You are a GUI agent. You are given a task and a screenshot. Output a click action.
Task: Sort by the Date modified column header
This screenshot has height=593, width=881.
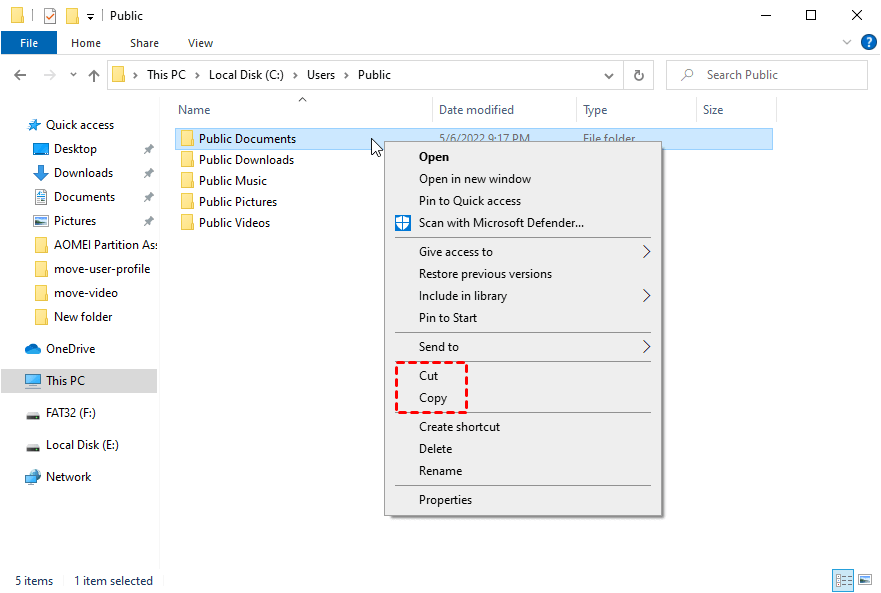point(476,110)
